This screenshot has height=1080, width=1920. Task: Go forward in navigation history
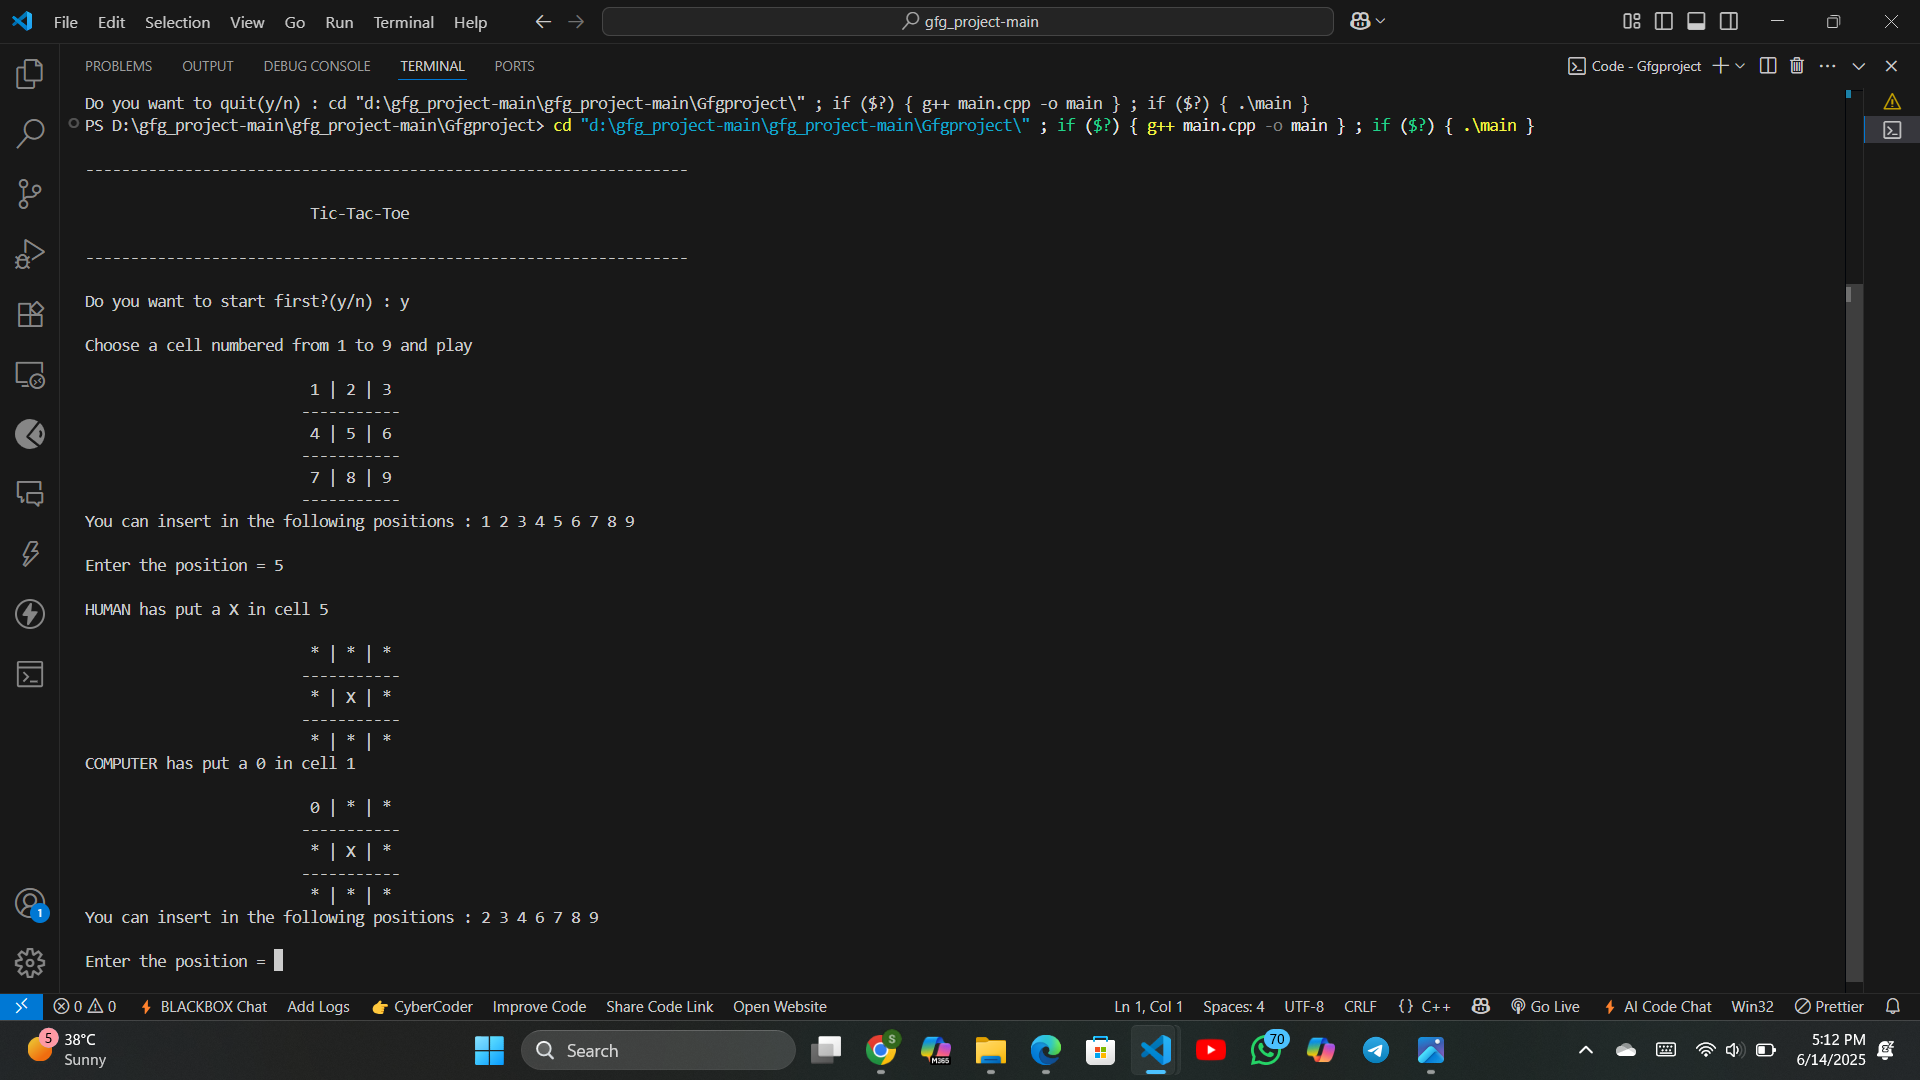576,21
